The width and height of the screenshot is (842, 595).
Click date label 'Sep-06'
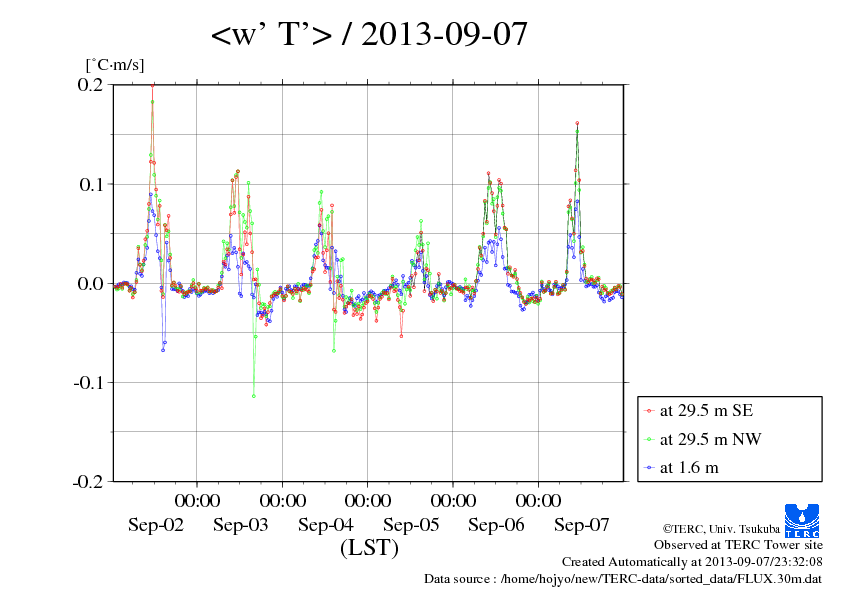[496, 525]
